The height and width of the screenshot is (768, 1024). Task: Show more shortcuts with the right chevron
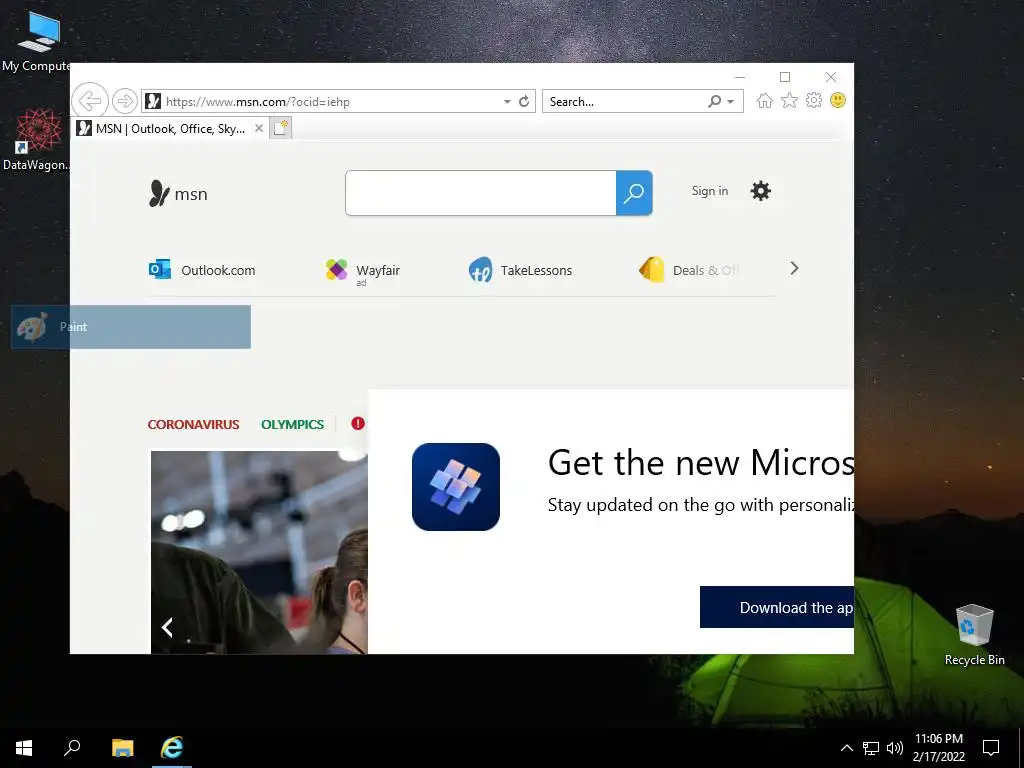coord(794,268)
